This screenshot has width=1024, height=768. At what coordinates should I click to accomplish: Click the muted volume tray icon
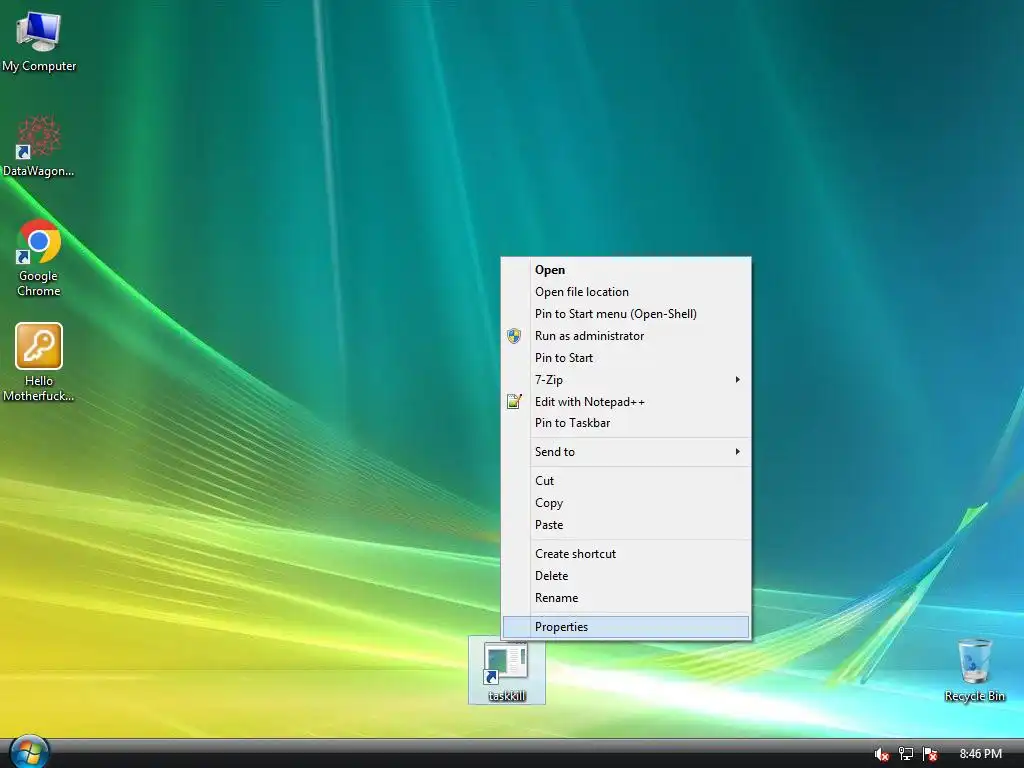tap(881, 754)
